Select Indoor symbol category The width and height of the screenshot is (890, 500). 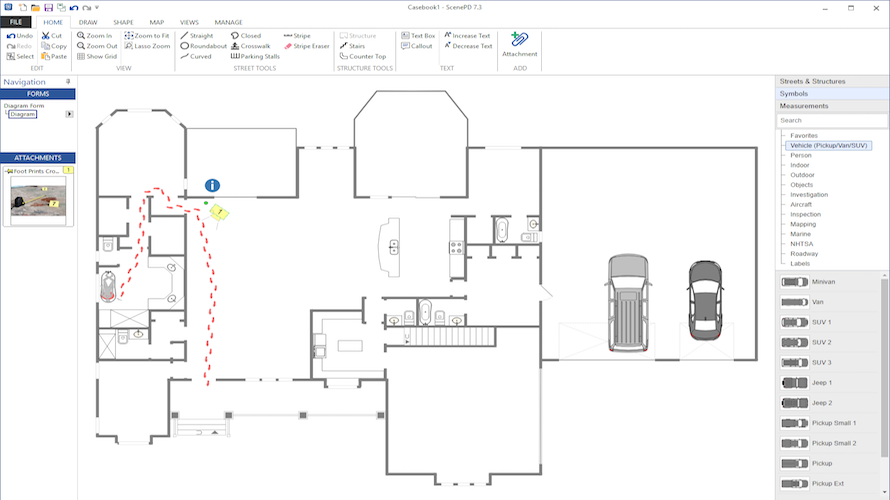(800, 165)
